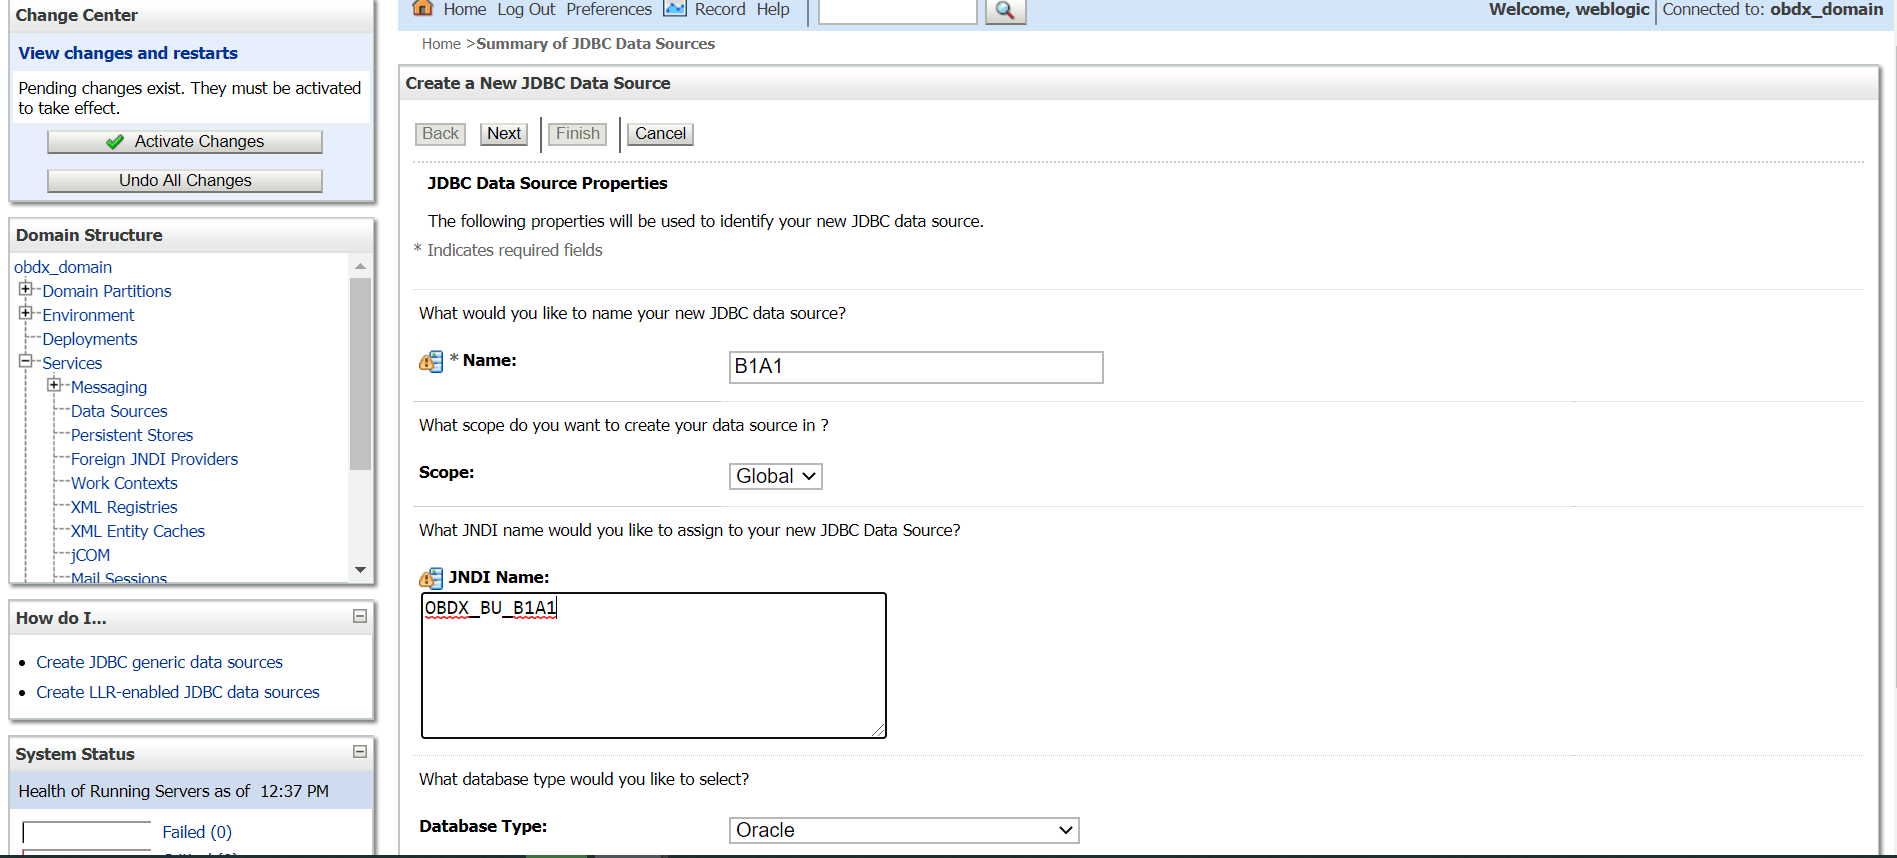Open Create LLR-enabled JDBC data sources help
Viewport: 1897px width, 858px height.
tap(178, 692)
